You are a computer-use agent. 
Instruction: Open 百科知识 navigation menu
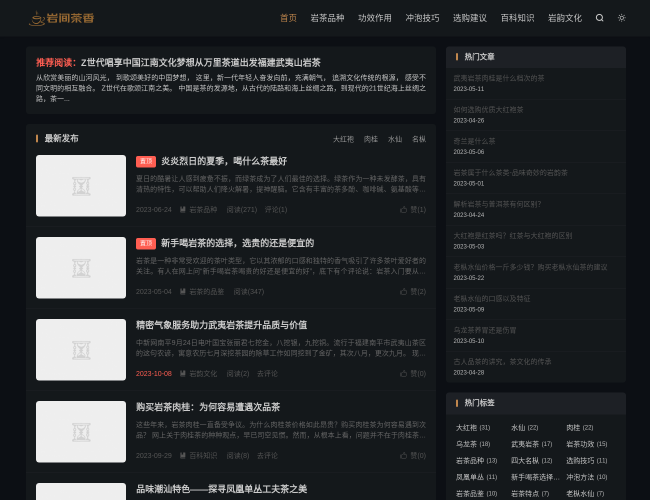click(517, 18)
